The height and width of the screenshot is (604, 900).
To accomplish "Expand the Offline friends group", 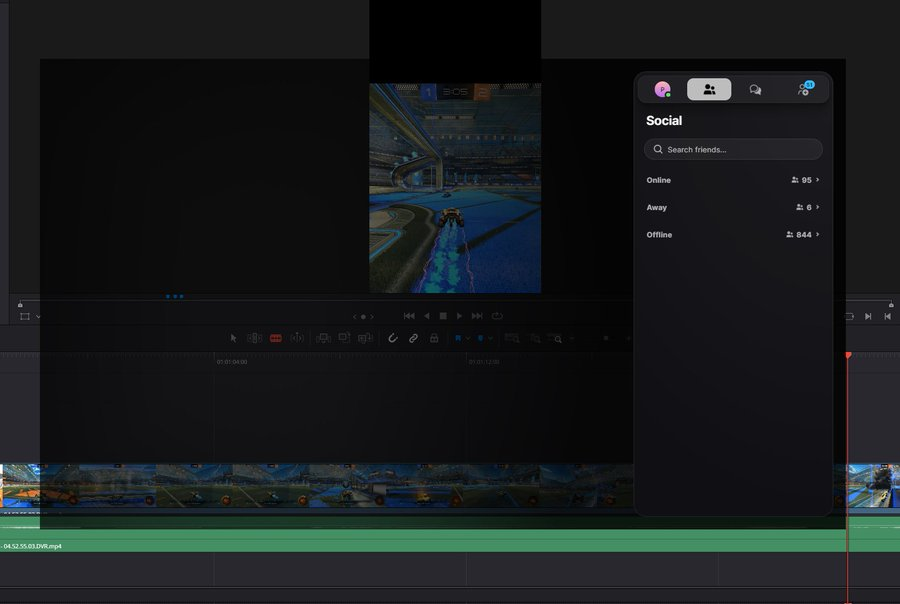I will tap(733, 235).
